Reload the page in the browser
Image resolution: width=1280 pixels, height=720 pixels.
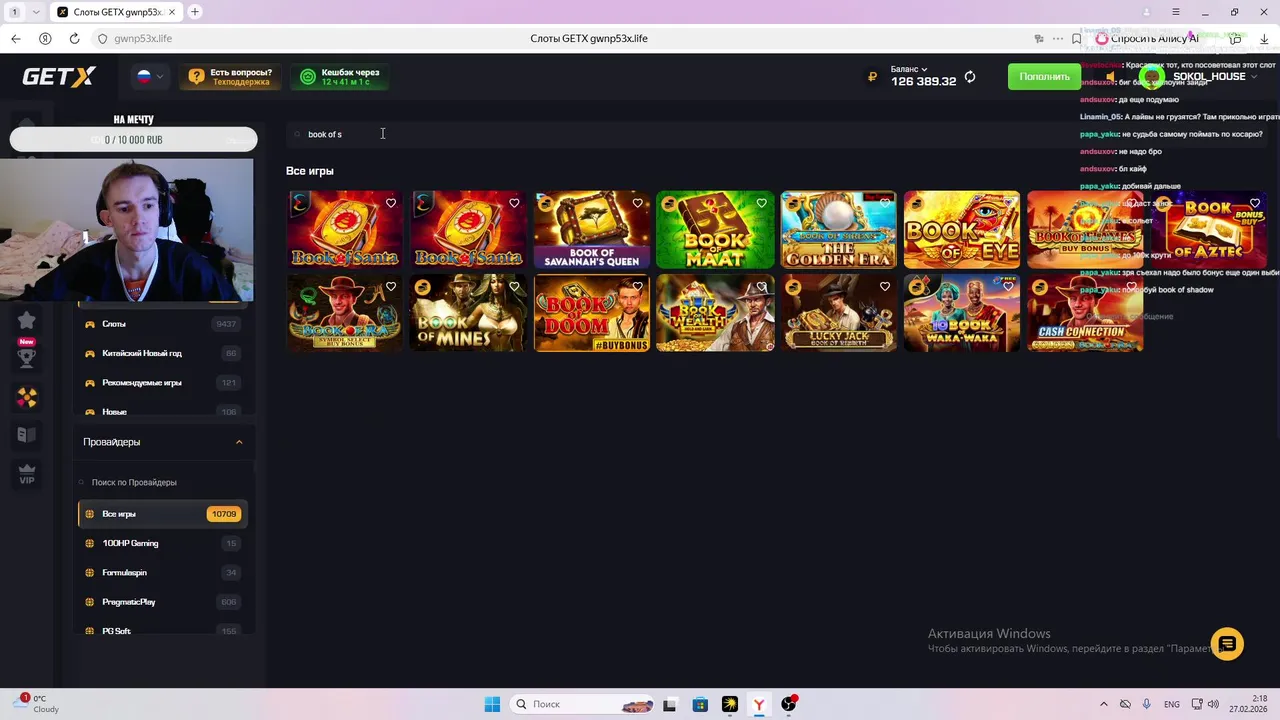click(x=74, y=39)
